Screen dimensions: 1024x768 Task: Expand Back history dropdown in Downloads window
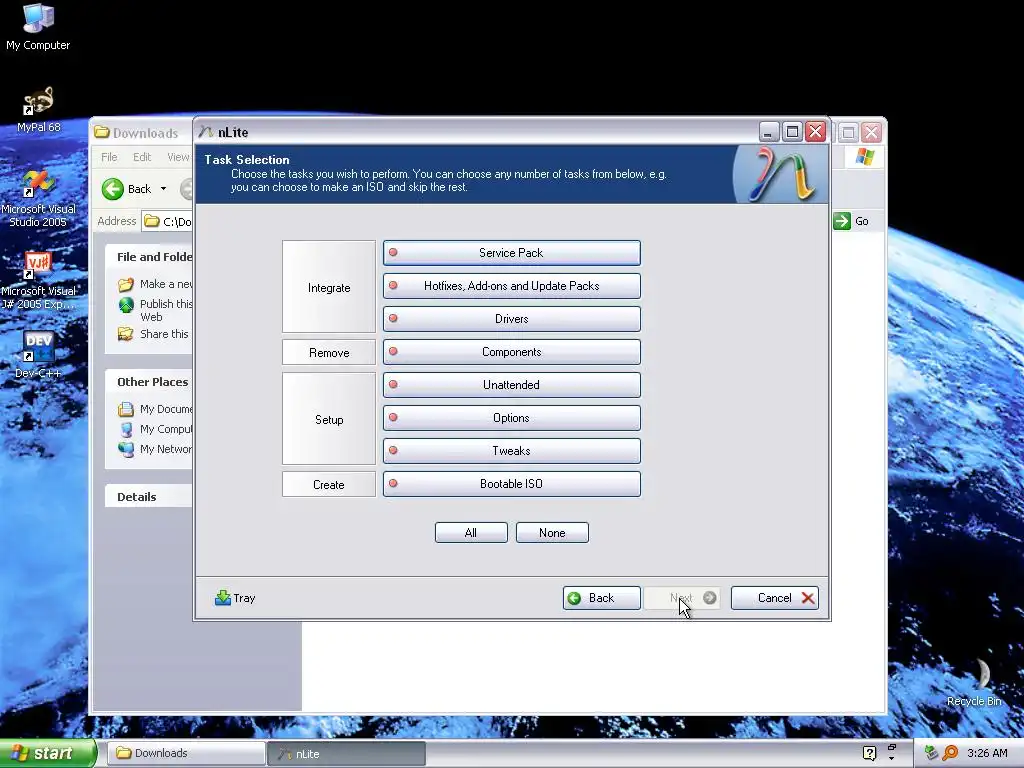163,189
